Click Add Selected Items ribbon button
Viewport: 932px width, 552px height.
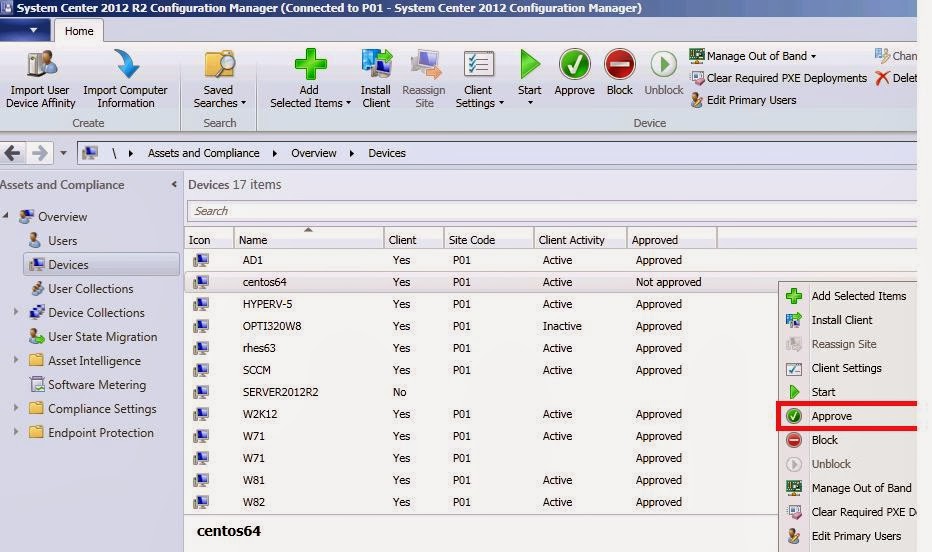click(310, 80)
